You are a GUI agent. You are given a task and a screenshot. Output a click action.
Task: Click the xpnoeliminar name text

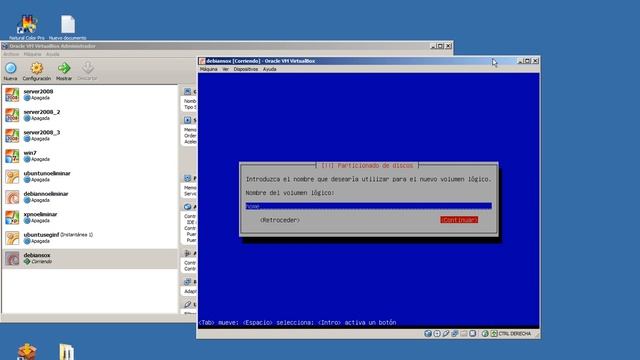tap(40, 214)
